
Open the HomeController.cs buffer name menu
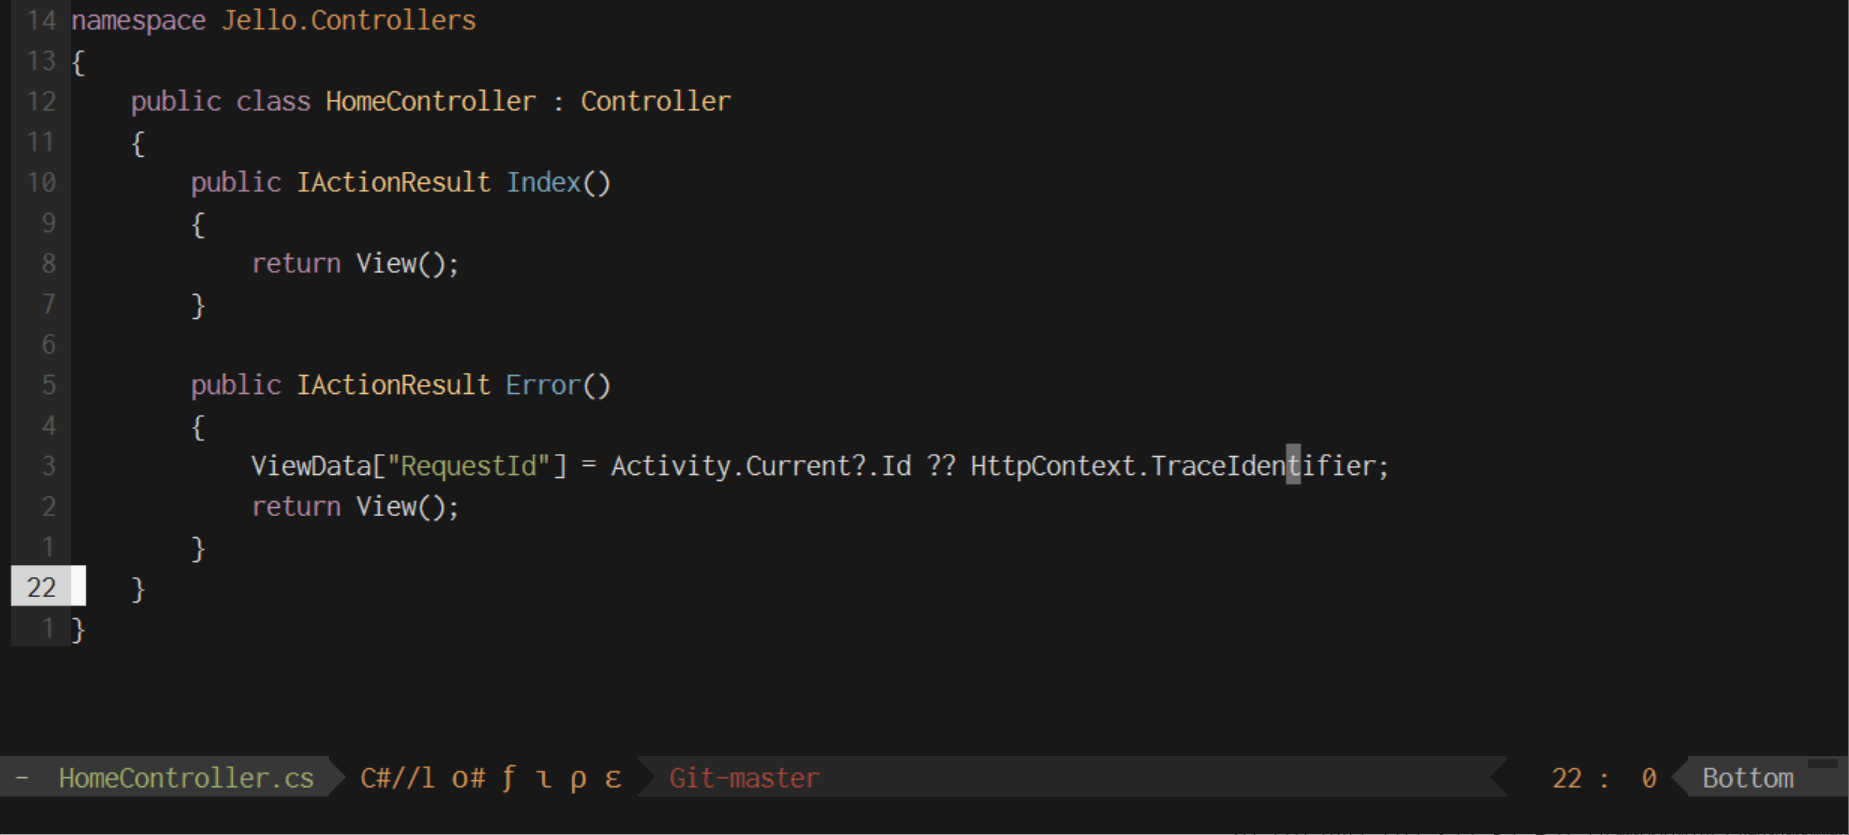(186, 778)
